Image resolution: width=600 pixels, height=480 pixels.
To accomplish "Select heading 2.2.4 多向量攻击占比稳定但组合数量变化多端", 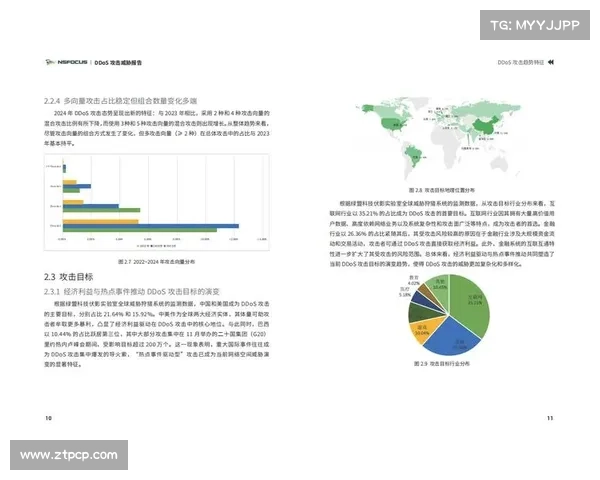I will click(x=120, y=101).
